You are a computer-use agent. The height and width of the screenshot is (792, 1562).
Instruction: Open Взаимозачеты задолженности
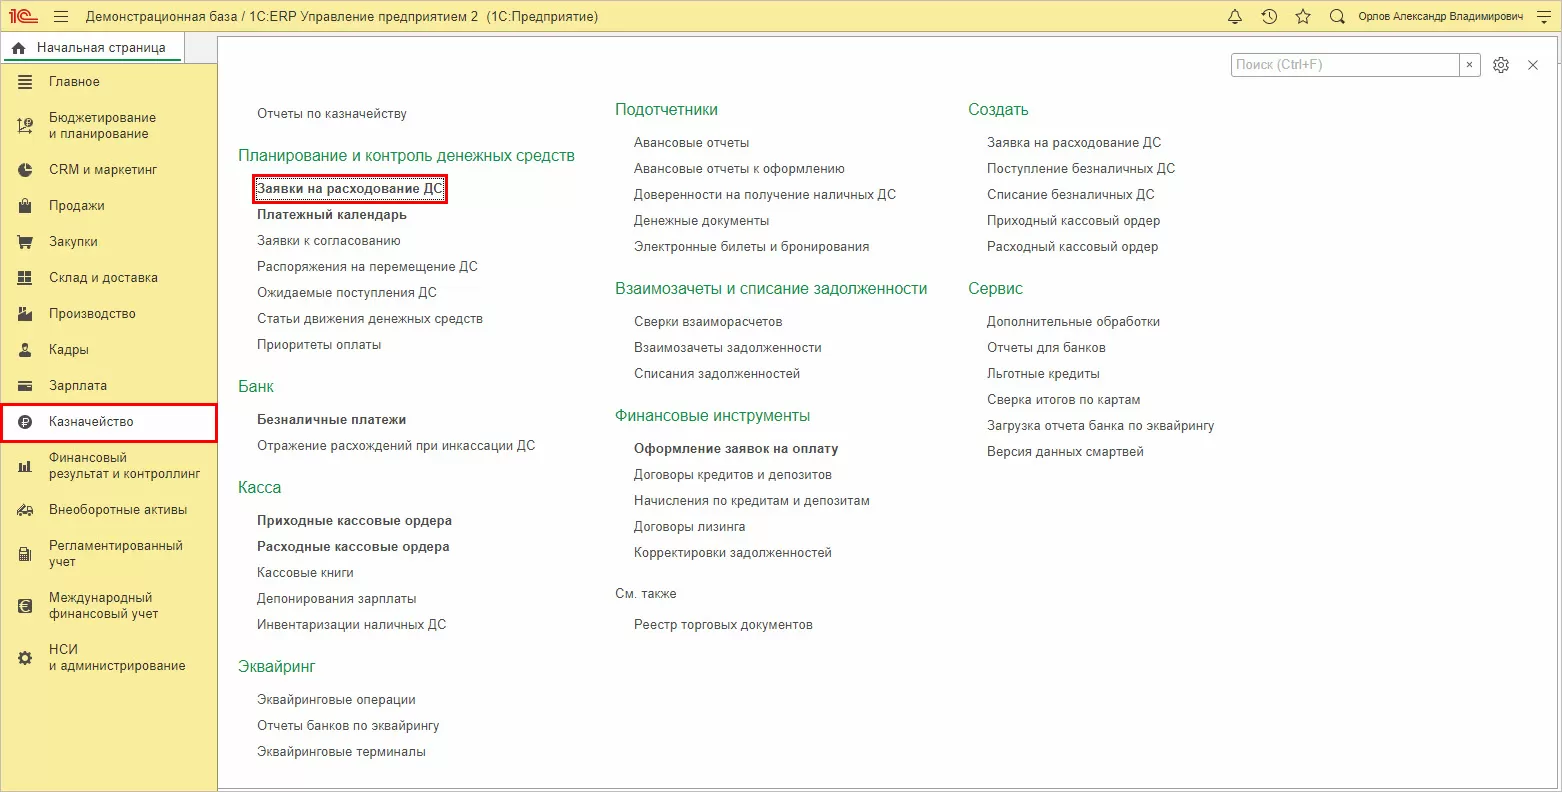click(x=728, y=348)
